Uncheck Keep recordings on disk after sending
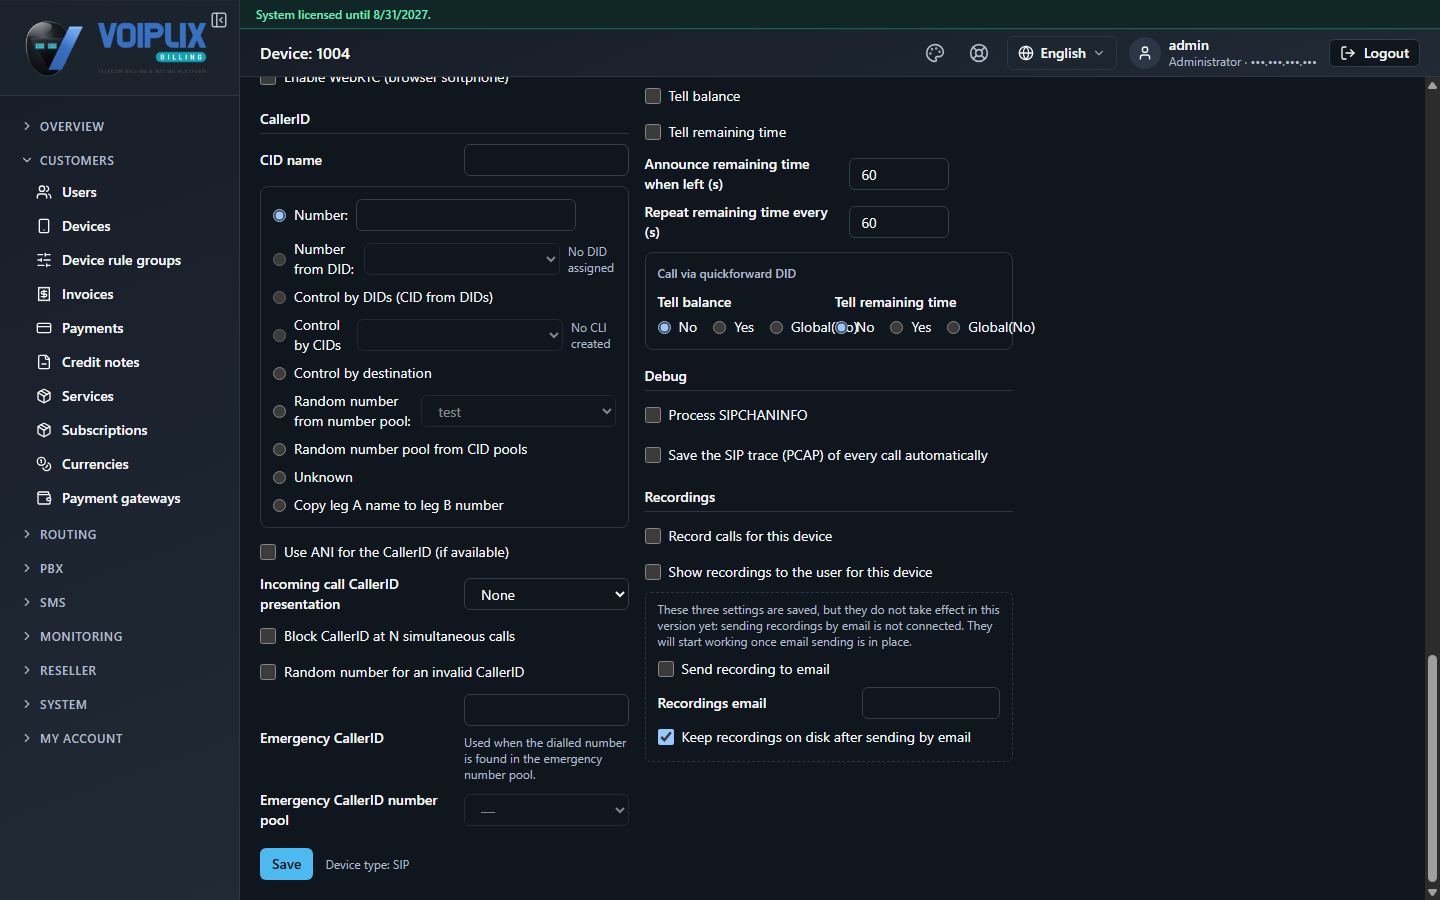 [x=666, y=737]
